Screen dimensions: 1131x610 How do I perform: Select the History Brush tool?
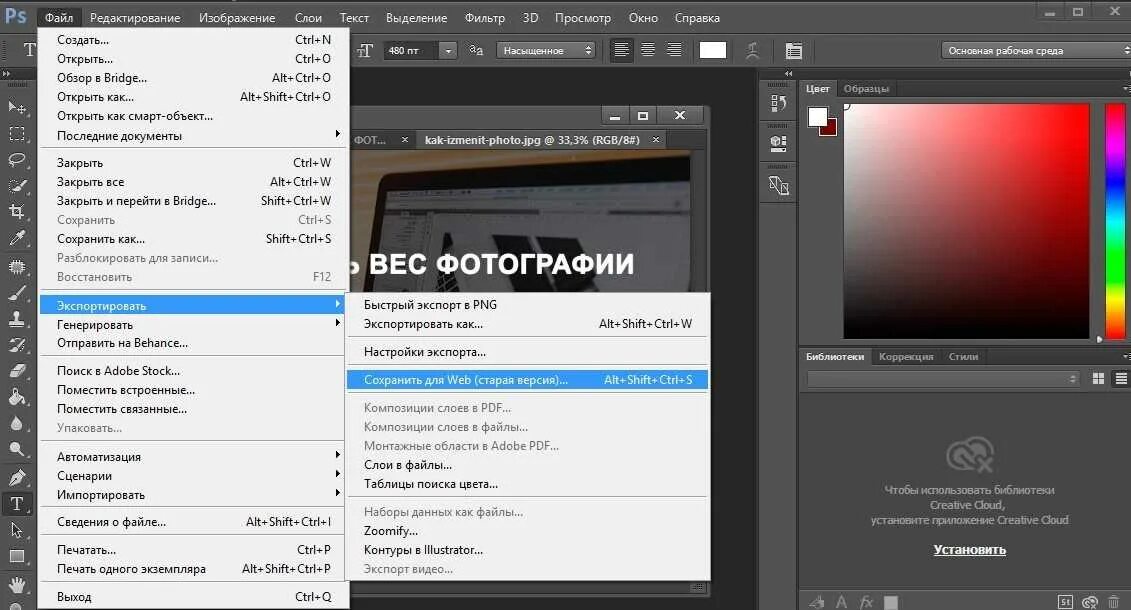(x=17, y=345)
